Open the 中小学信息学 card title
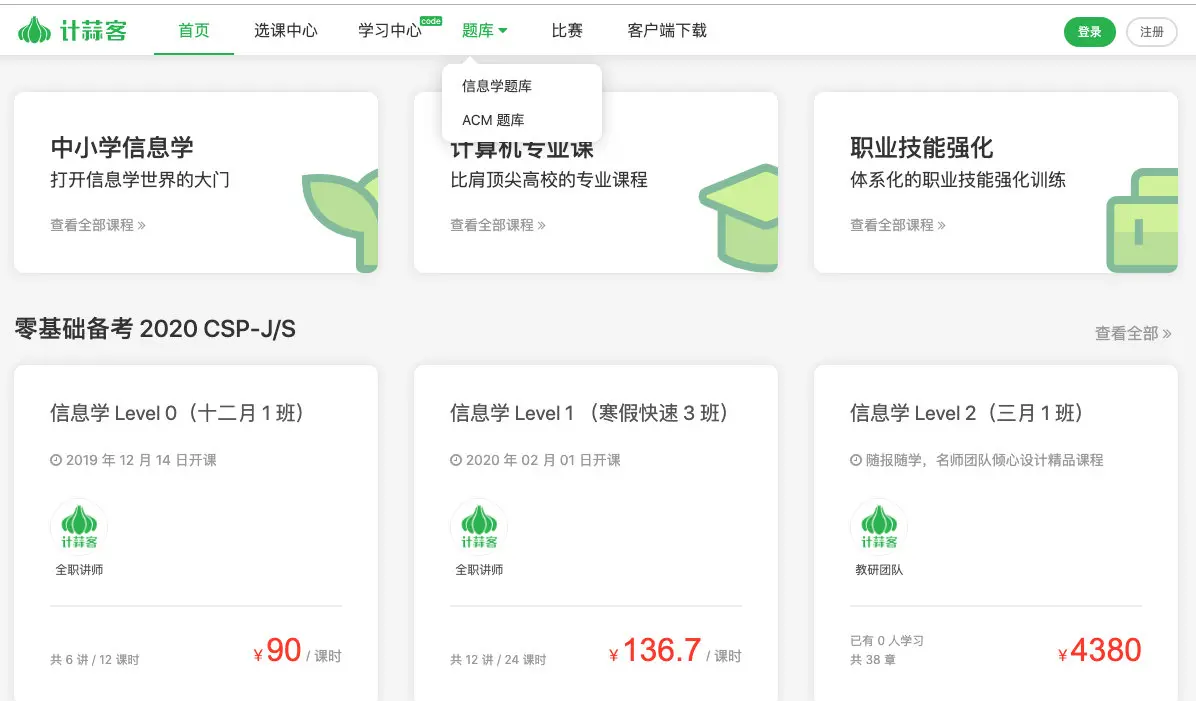 click(x=122, y=147)
